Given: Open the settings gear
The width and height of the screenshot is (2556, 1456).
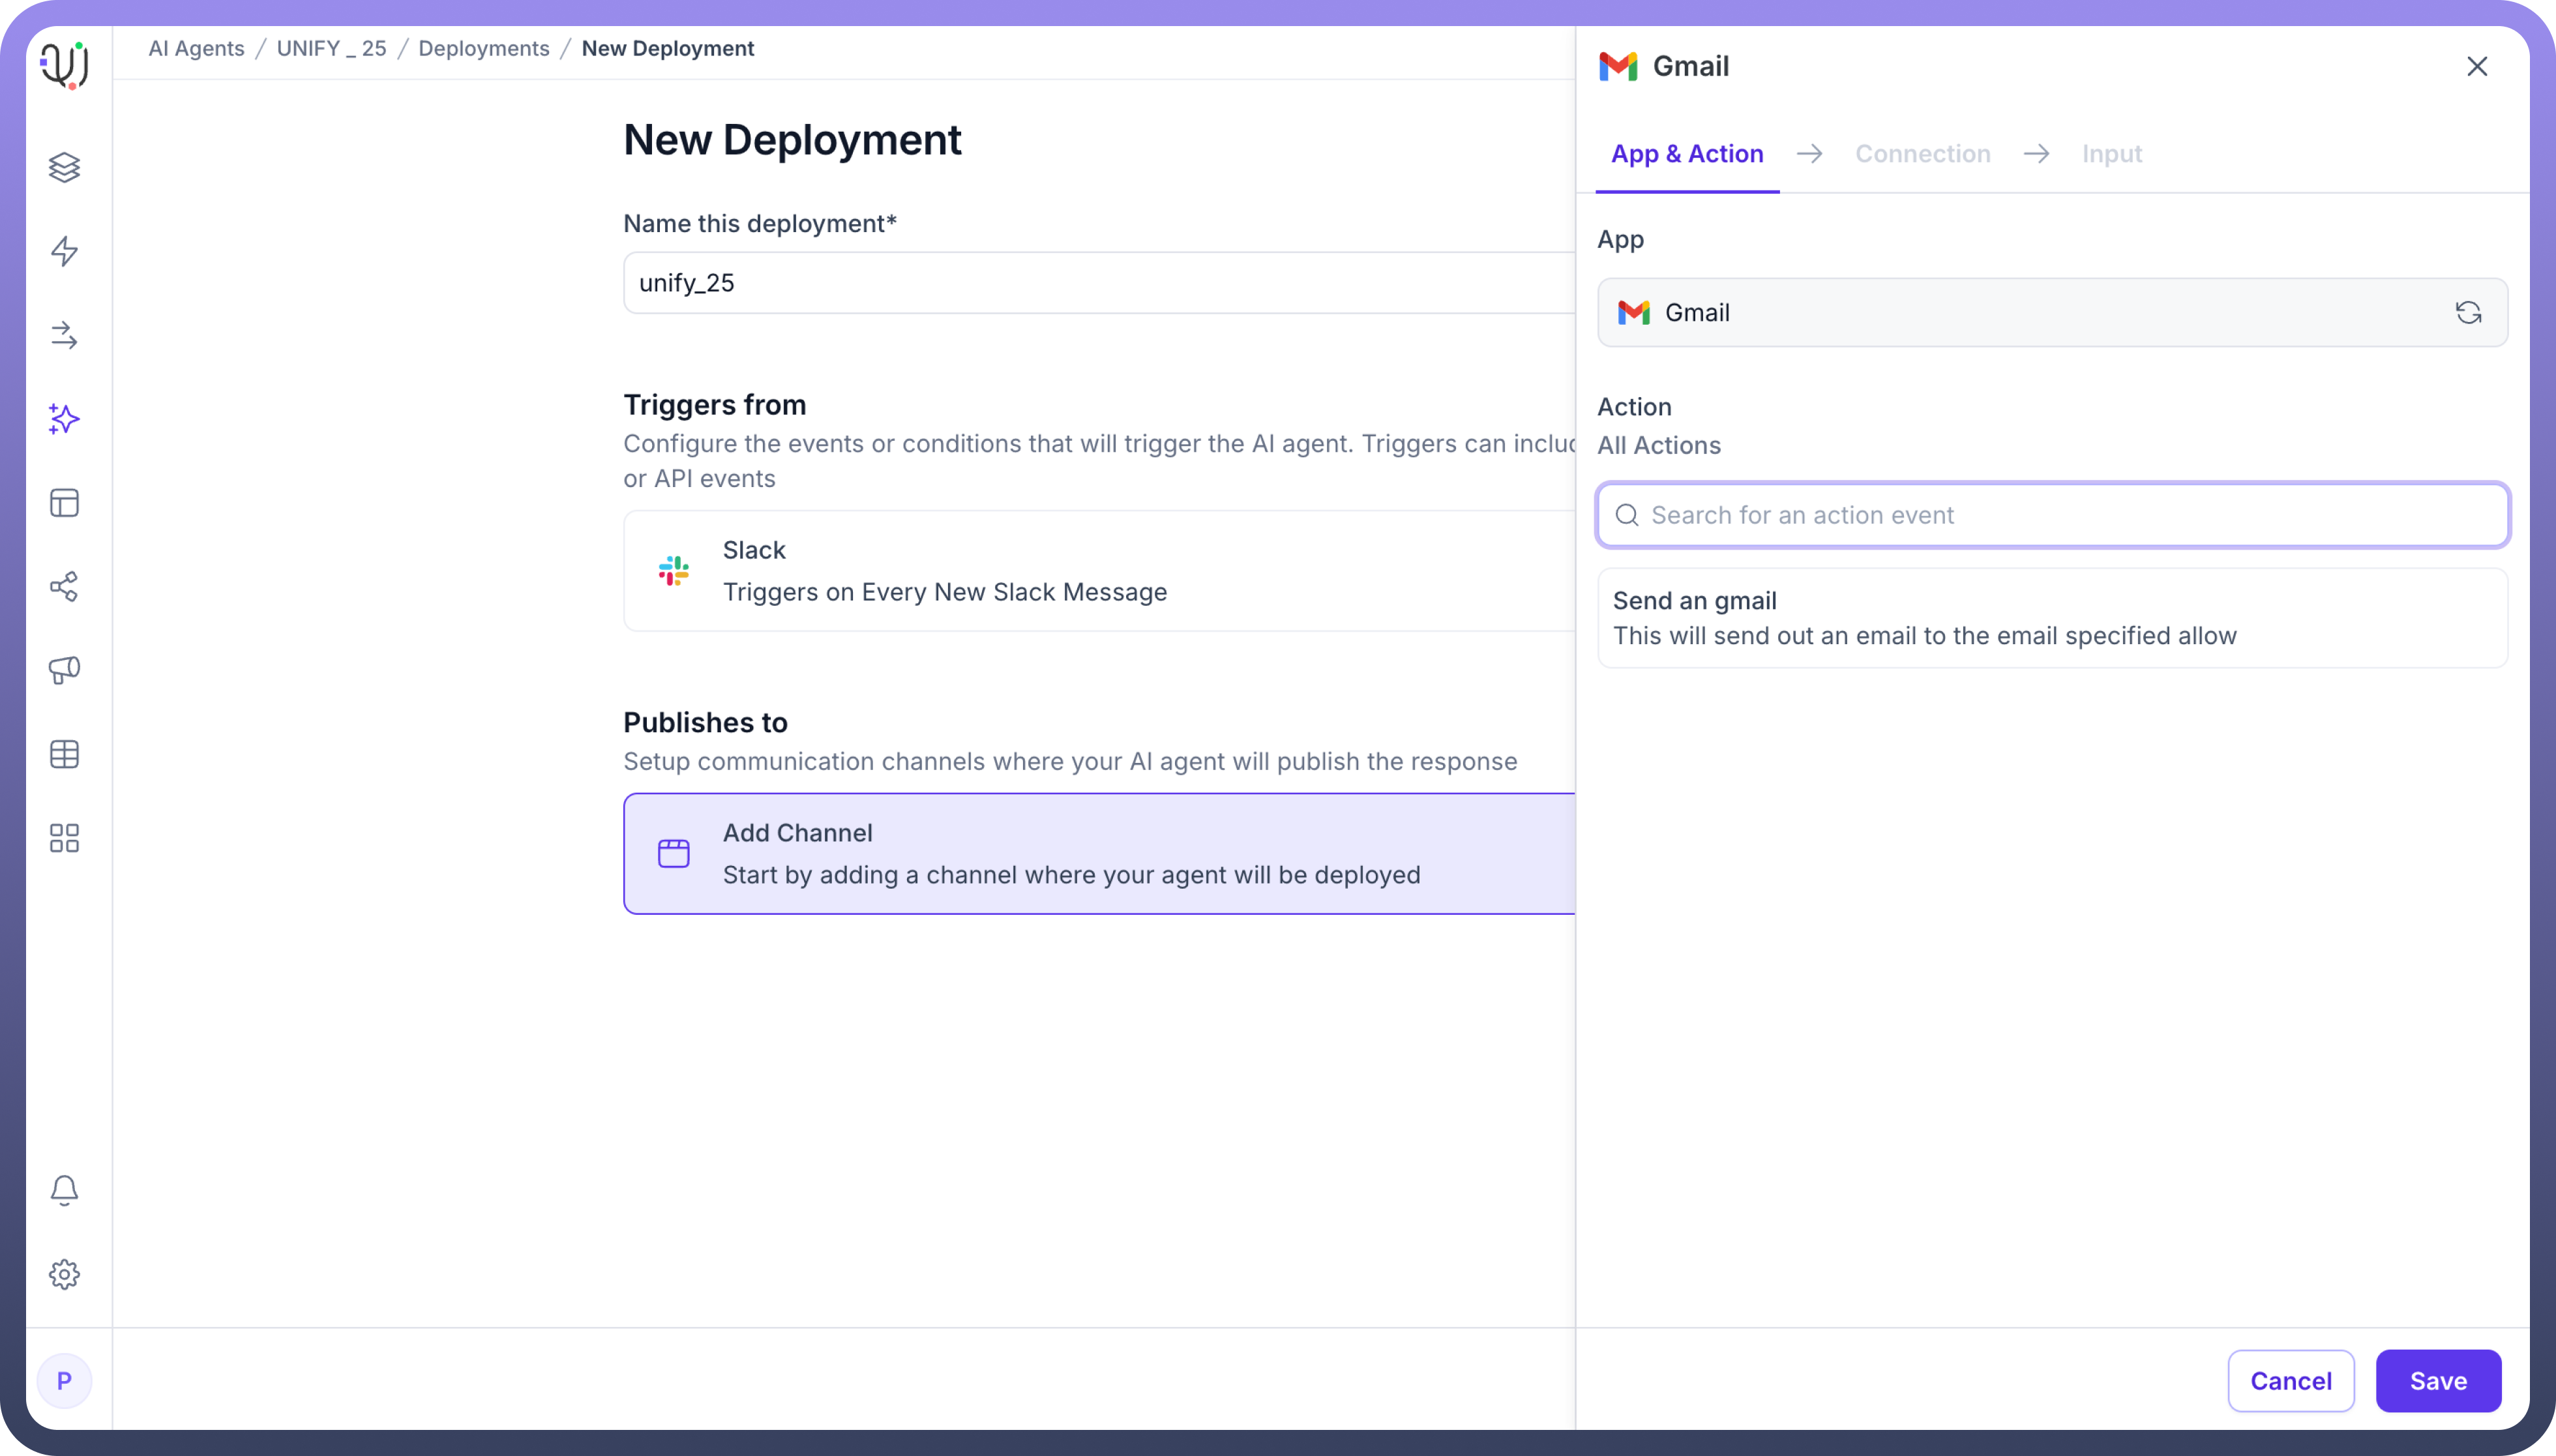Looking at the screenshot, I should click(x=64, y=1274).
